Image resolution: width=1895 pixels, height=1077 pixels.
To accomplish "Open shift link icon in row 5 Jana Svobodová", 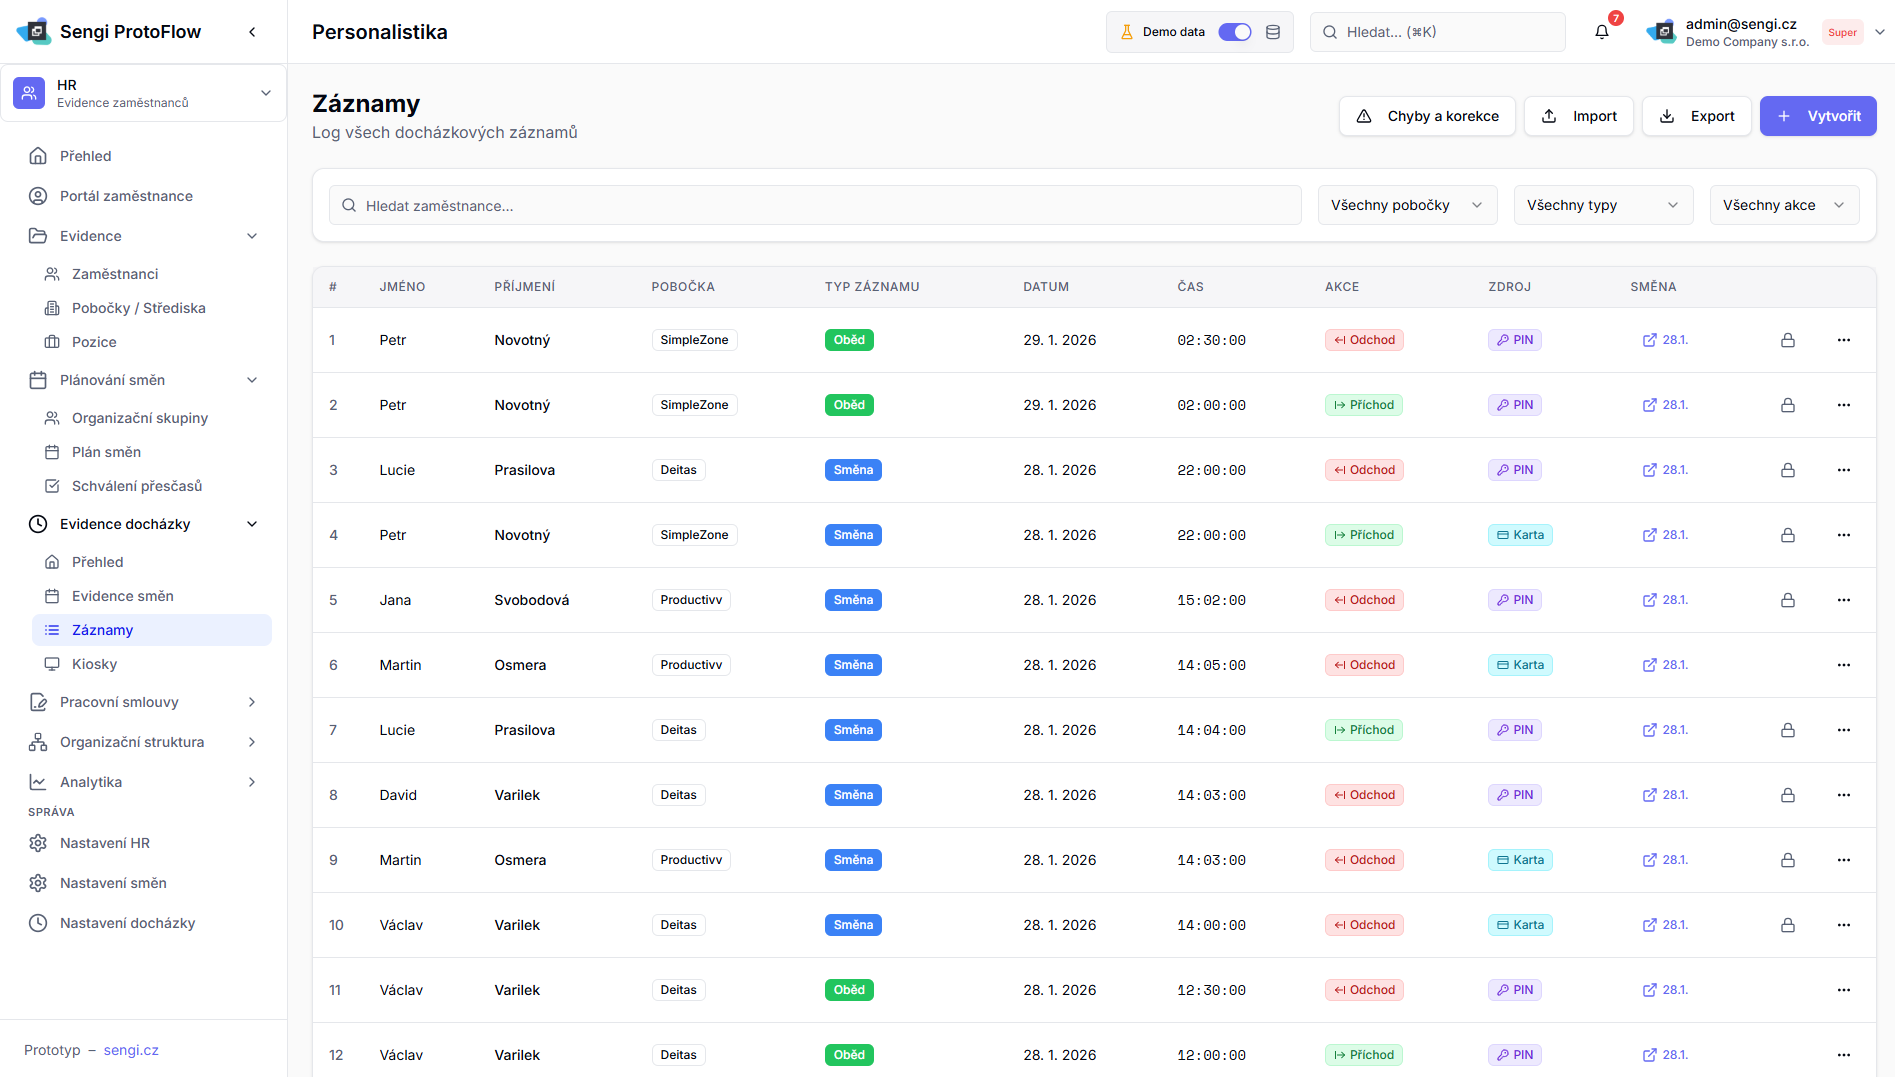I will pyautogui.click(x=1649, y=600).
